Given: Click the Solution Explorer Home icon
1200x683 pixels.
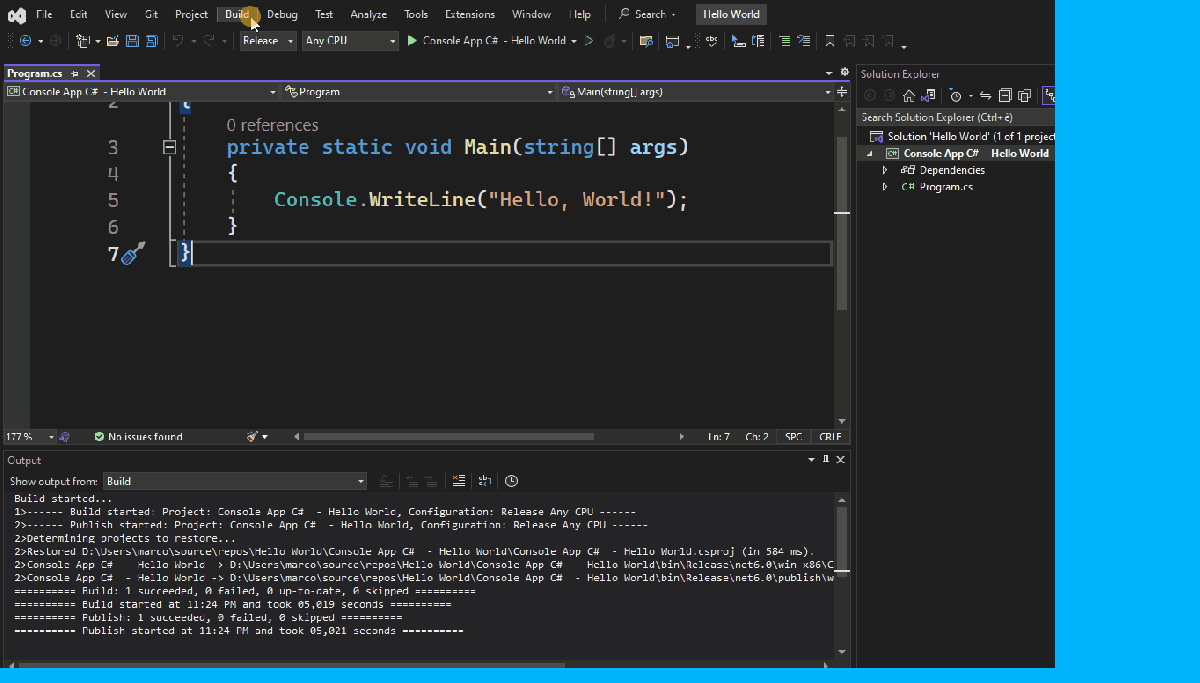Looking at the screenshot, I should [x=908, y=96].
